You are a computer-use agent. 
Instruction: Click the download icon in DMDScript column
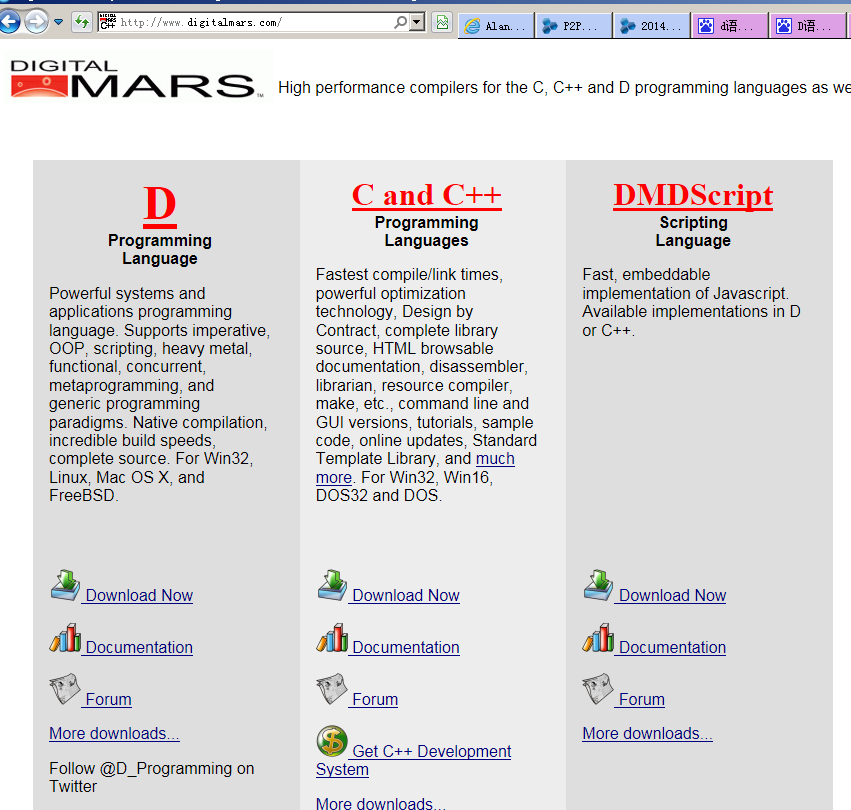click(599, 585)
